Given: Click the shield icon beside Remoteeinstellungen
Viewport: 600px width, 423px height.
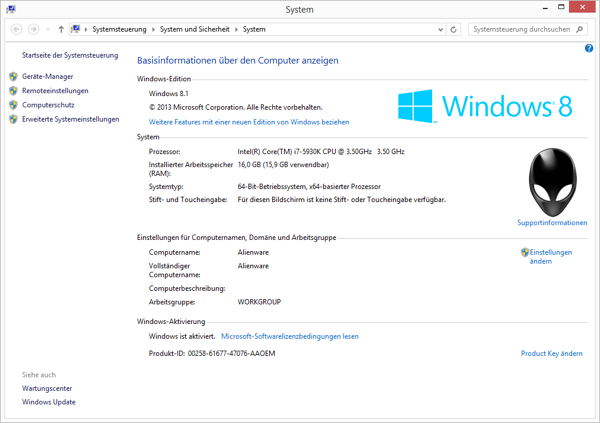Looking at the screenshot, I should [x=13, y=91].
